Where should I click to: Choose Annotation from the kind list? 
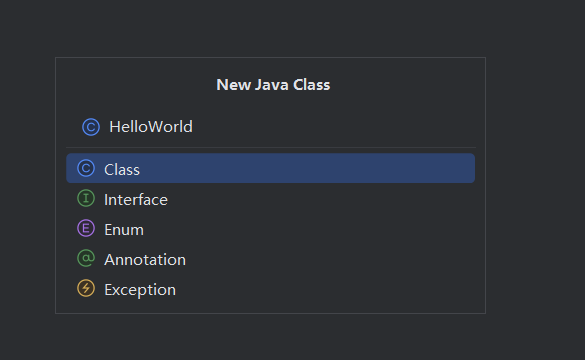coord(270,259)
